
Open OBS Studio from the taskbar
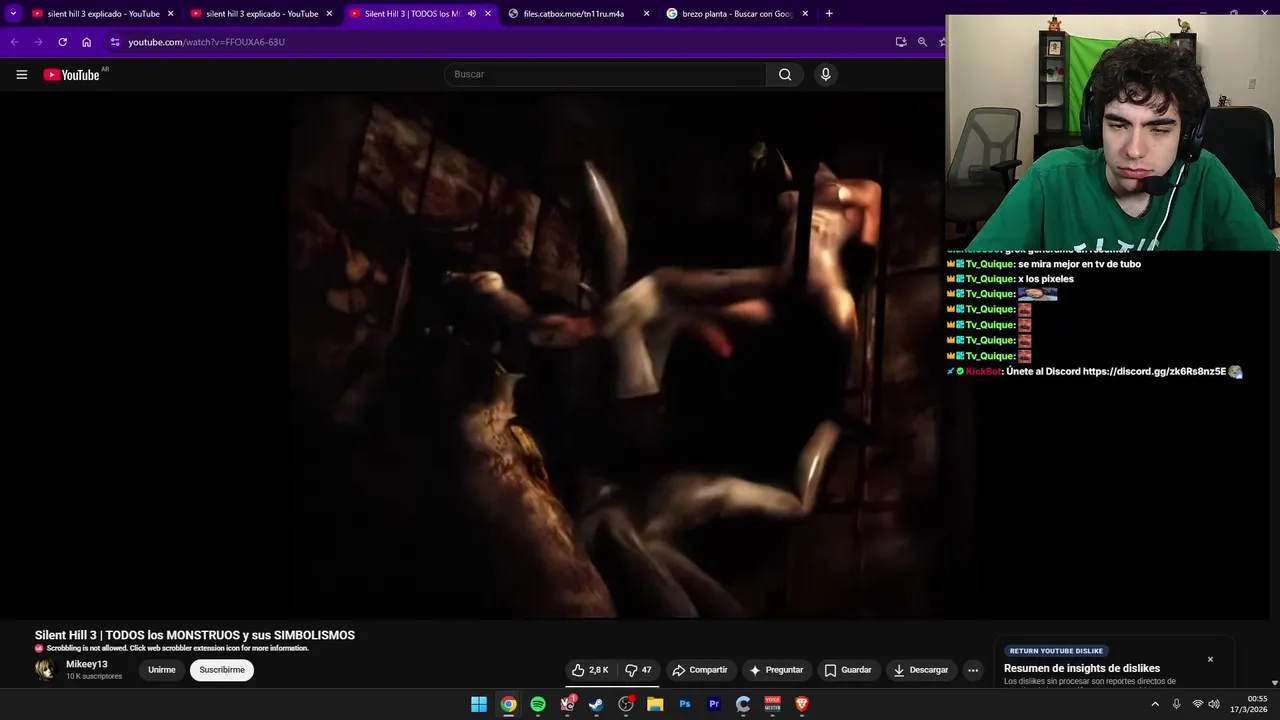click(x=626, y=704)
